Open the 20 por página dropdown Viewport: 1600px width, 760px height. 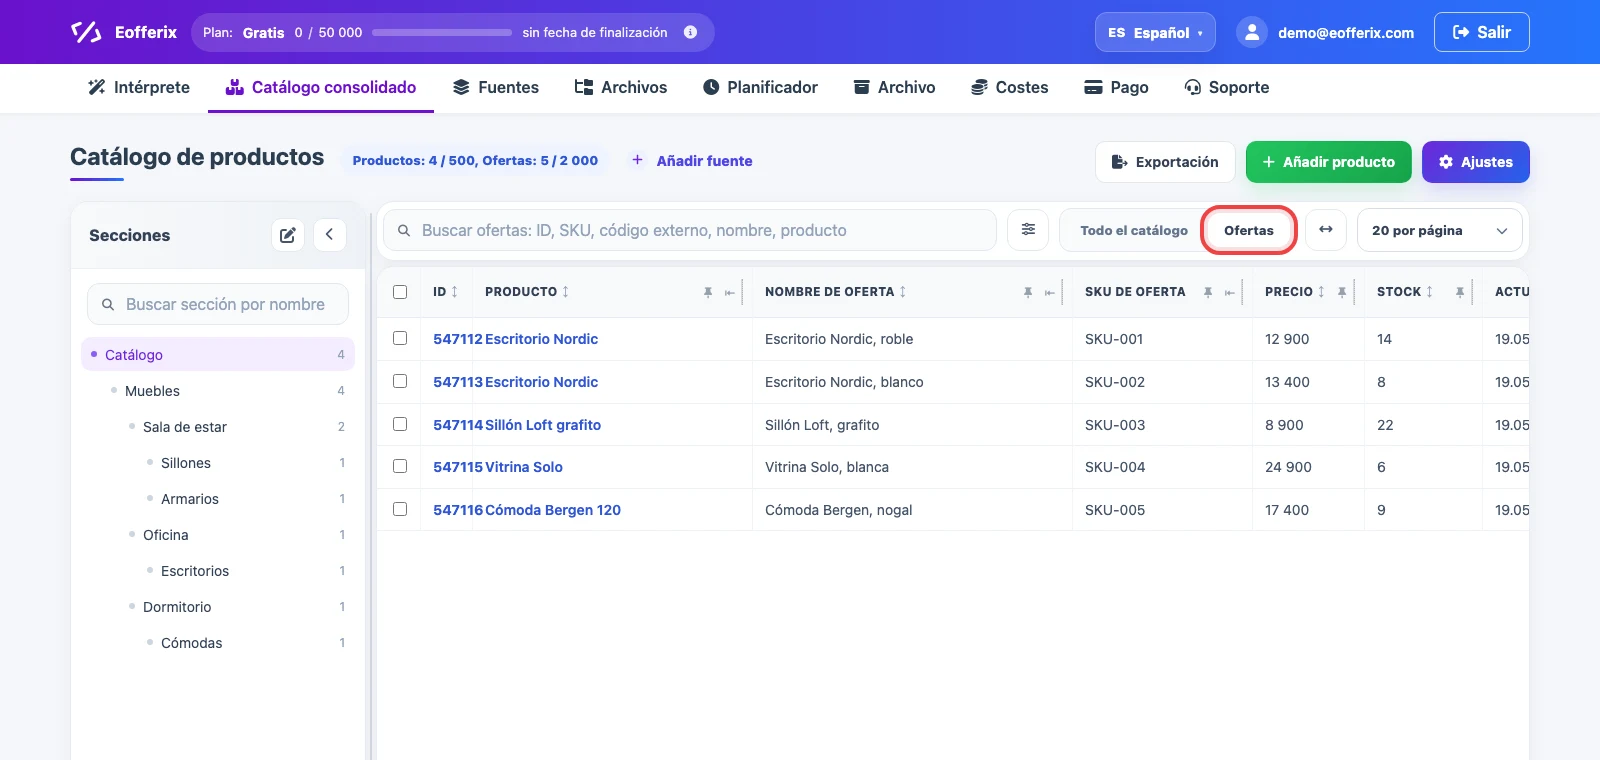pos(1440,230)
